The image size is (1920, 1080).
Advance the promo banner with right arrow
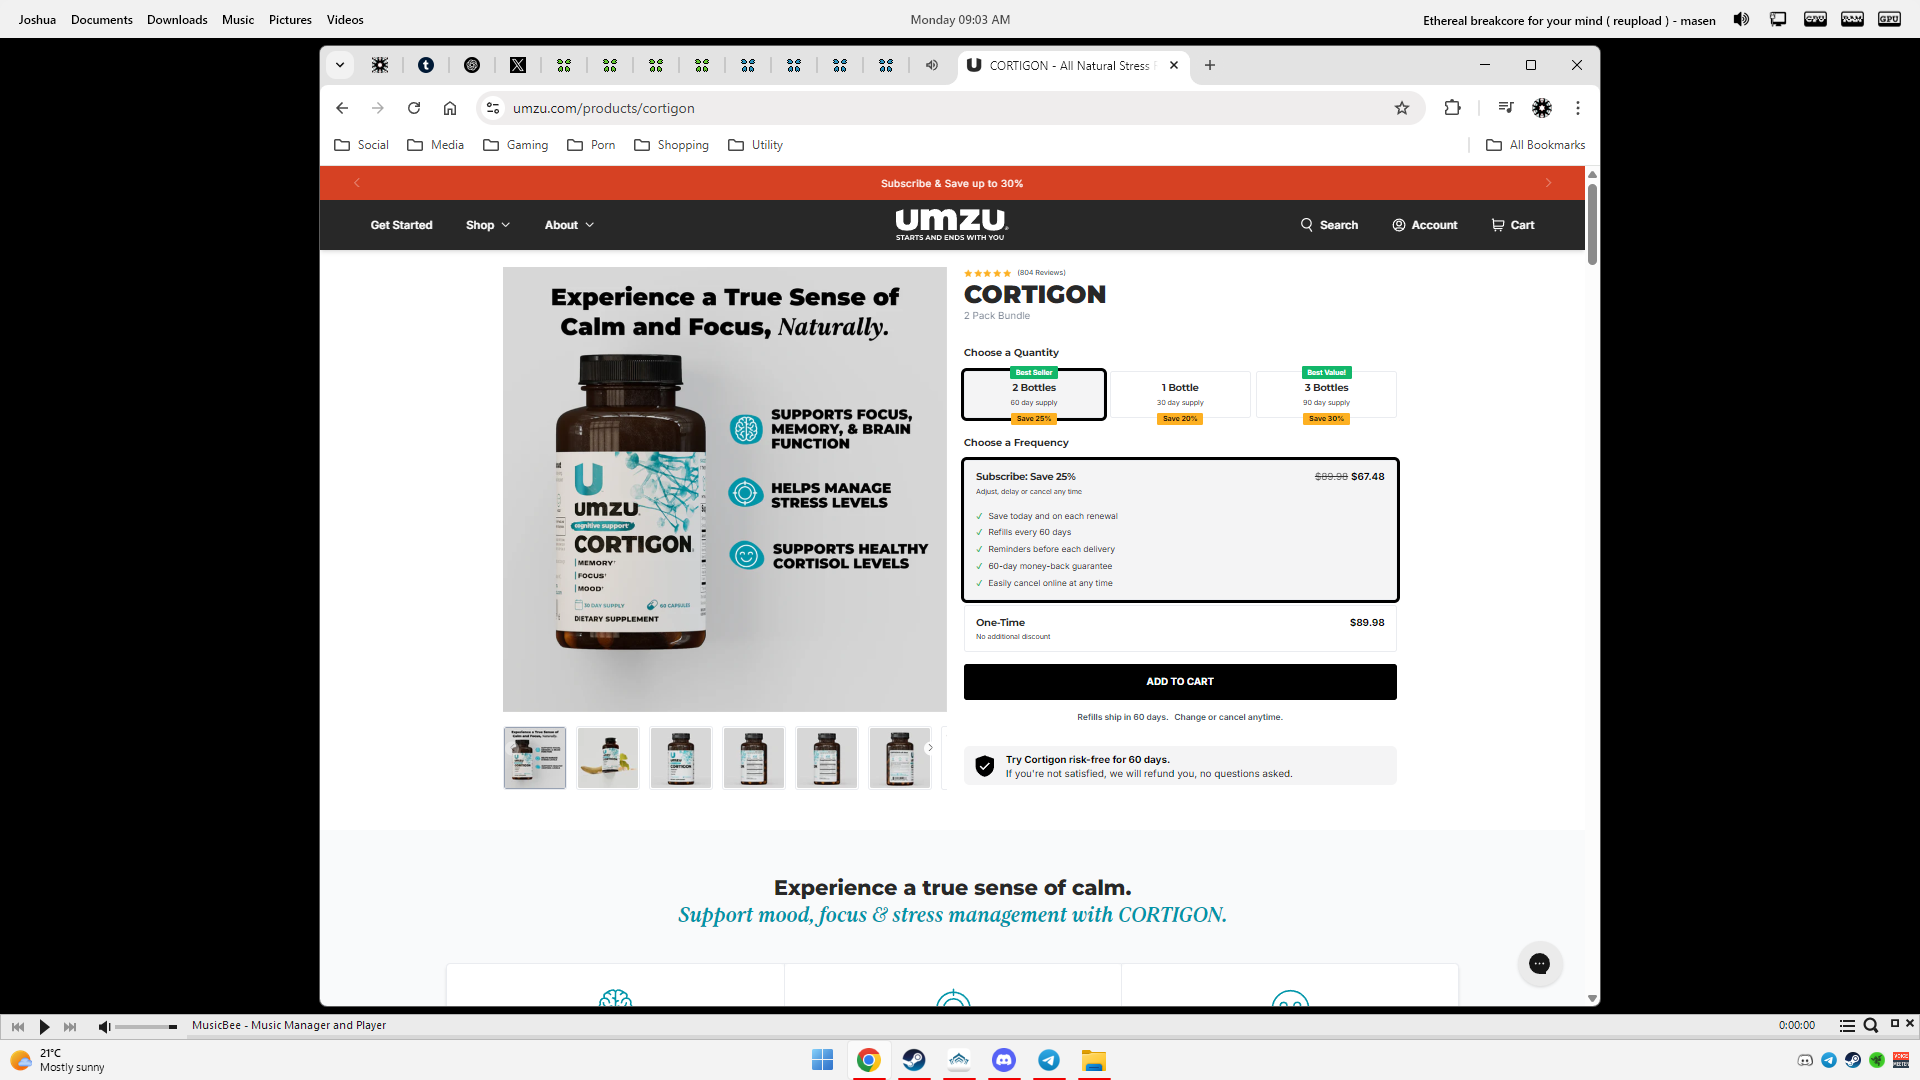1548,183
